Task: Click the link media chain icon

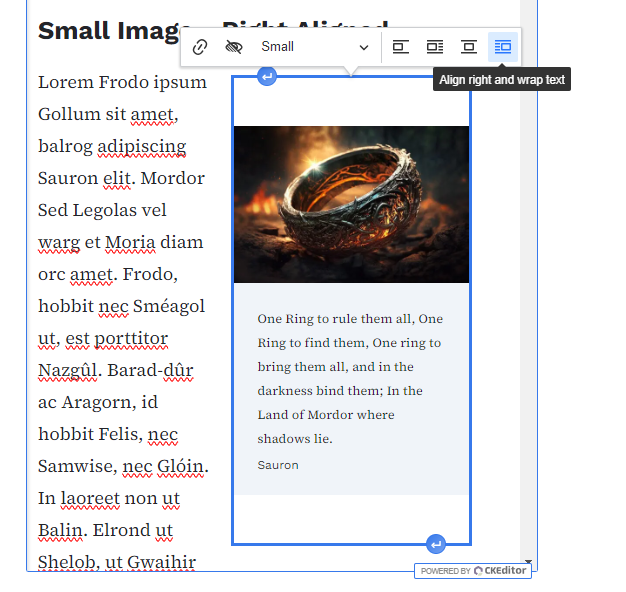Action: click(x=200, y=47)
